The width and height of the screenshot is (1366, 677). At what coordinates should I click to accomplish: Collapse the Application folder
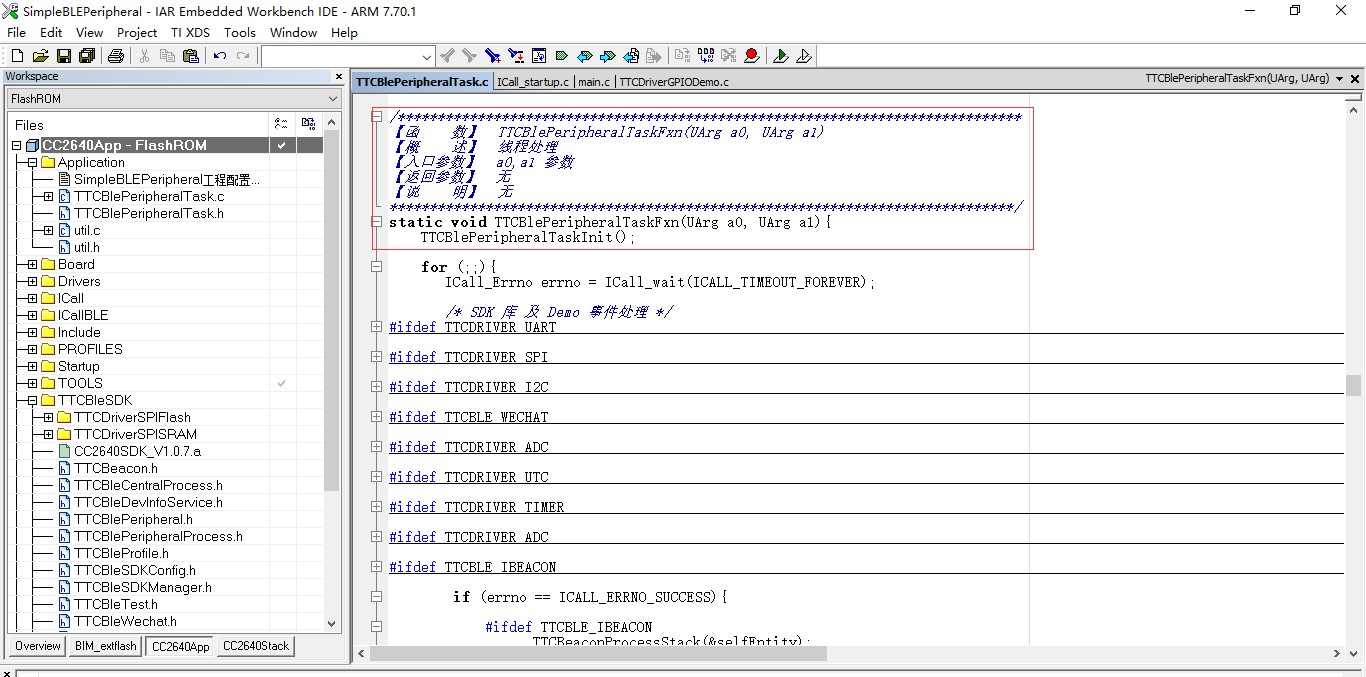coord(32,162)
